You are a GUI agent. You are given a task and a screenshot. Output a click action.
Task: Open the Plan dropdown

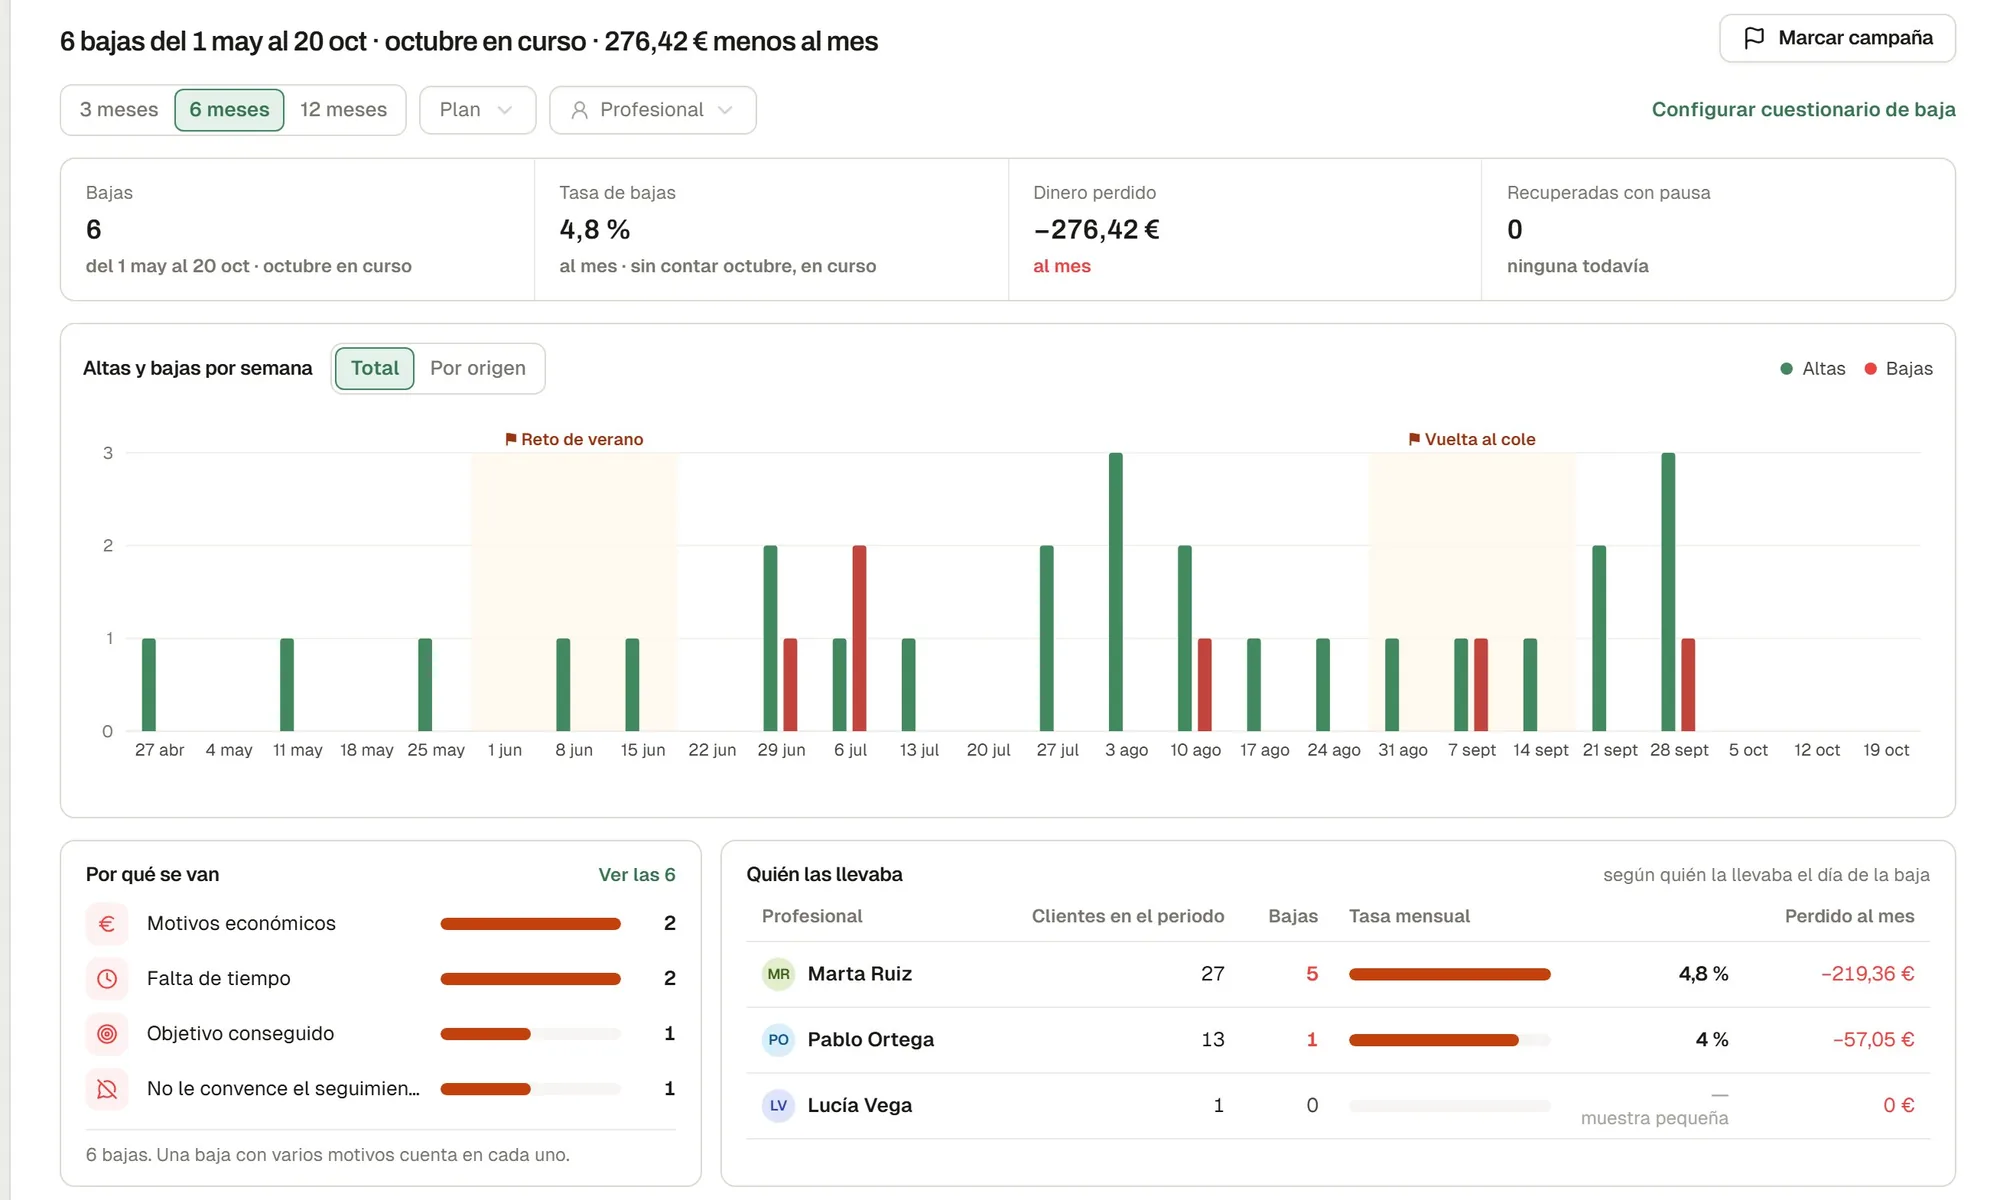pos(477,110)
